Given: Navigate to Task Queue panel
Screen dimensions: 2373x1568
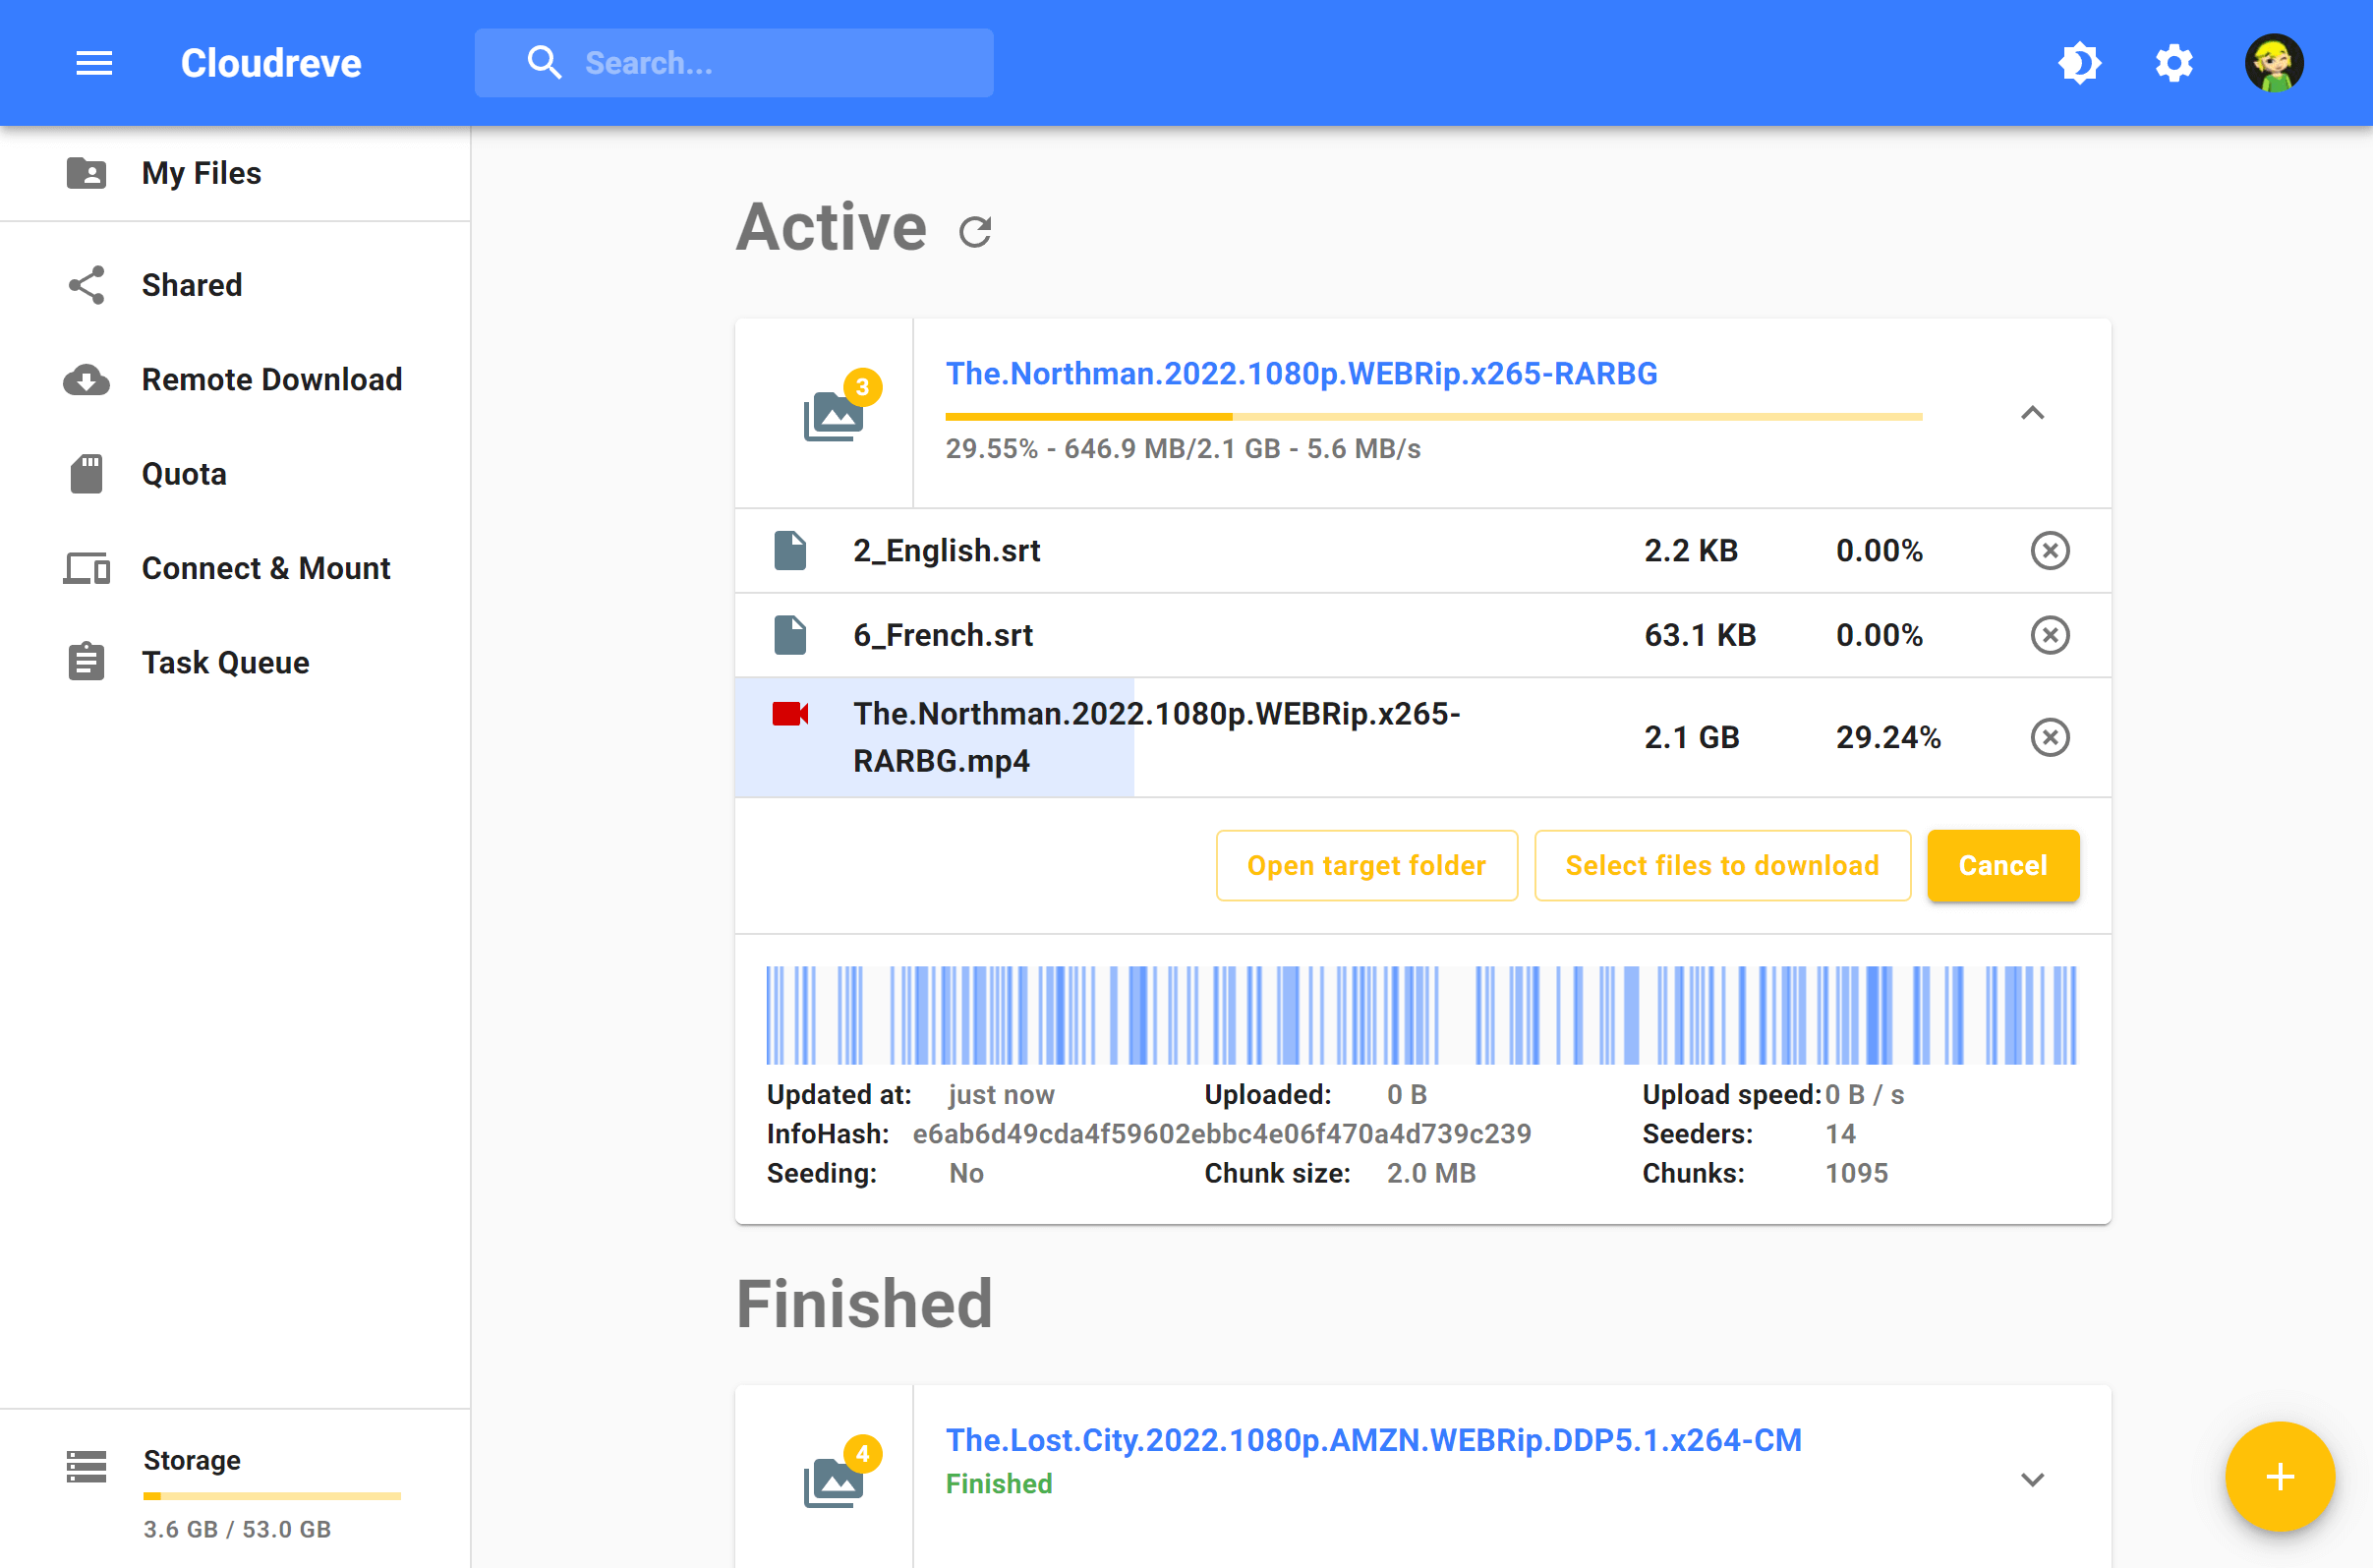Looking at the screenshot, I should tap(224, 662).
